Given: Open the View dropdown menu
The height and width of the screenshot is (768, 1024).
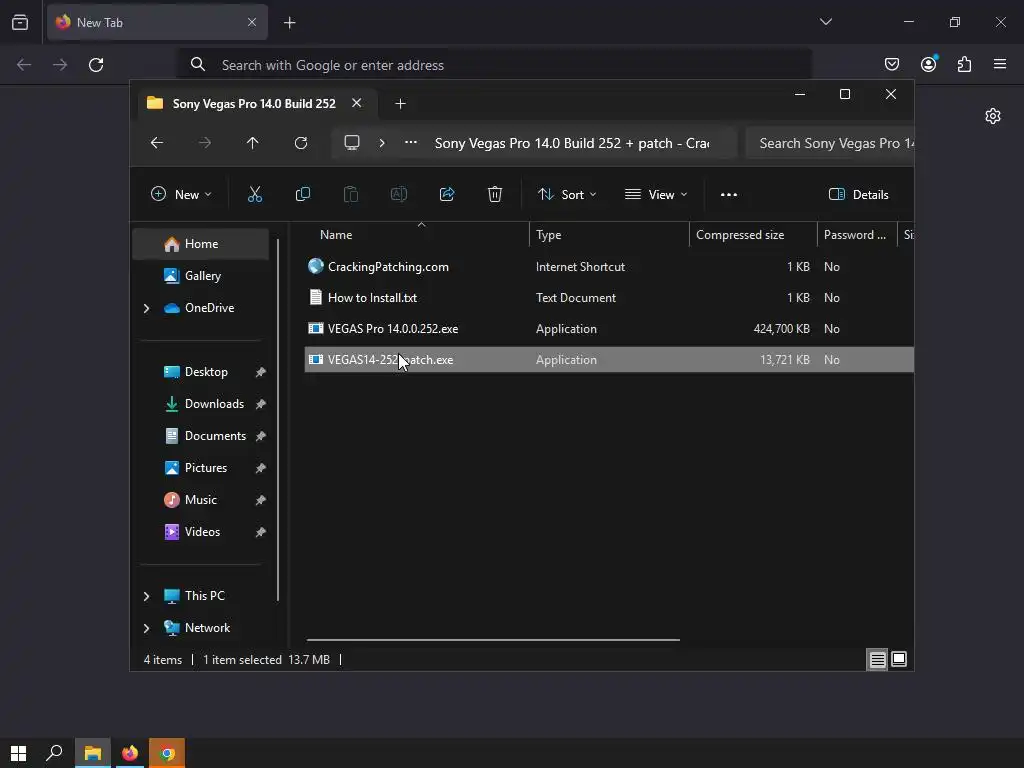Looking at the screenshot, I should pyautogui.click(x=656, y=195).
